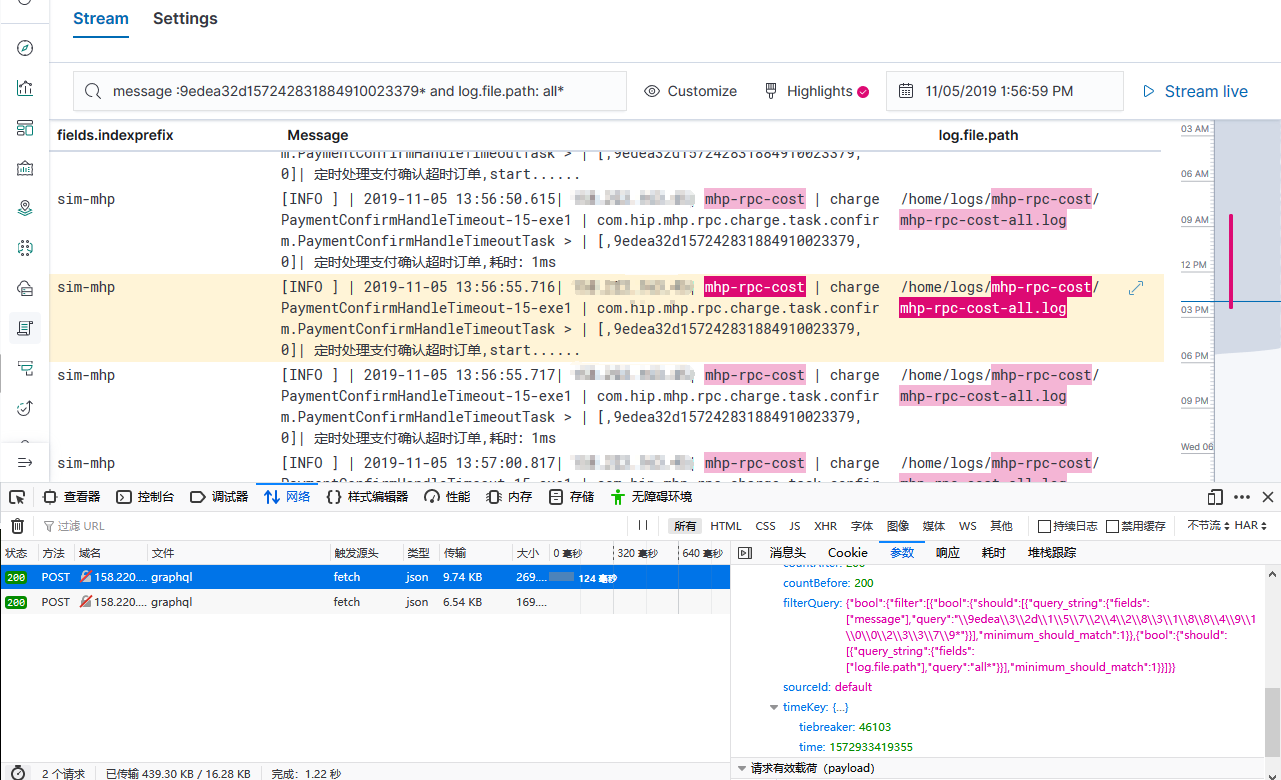Image resolution: width=1281 pixels, height=780 pixels.
Task: Select the 9.74 KB graphql request row
Action: tap(365, 577)
